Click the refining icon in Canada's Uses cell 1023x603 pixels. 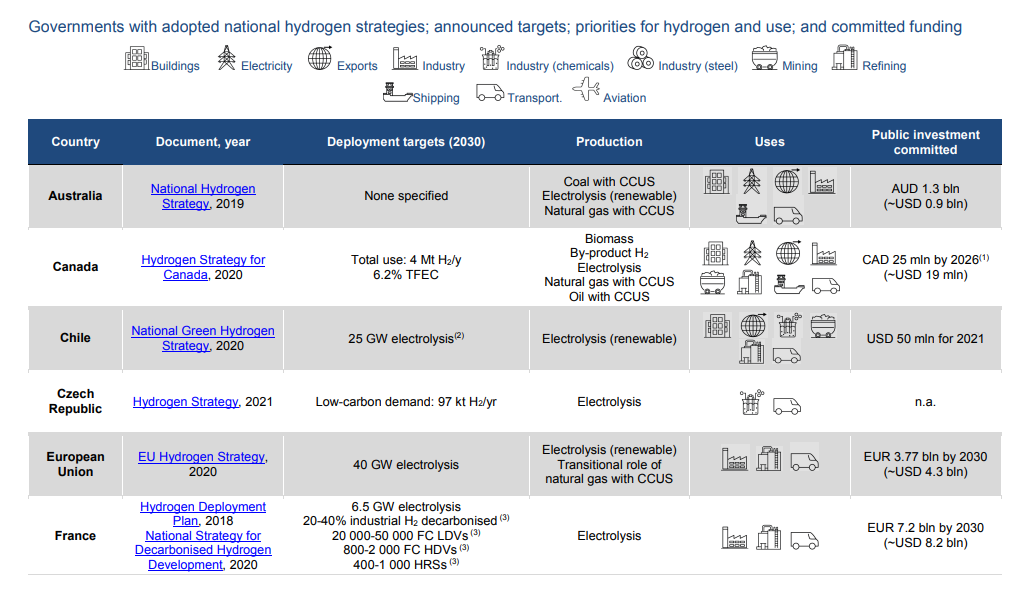point(750,283)
